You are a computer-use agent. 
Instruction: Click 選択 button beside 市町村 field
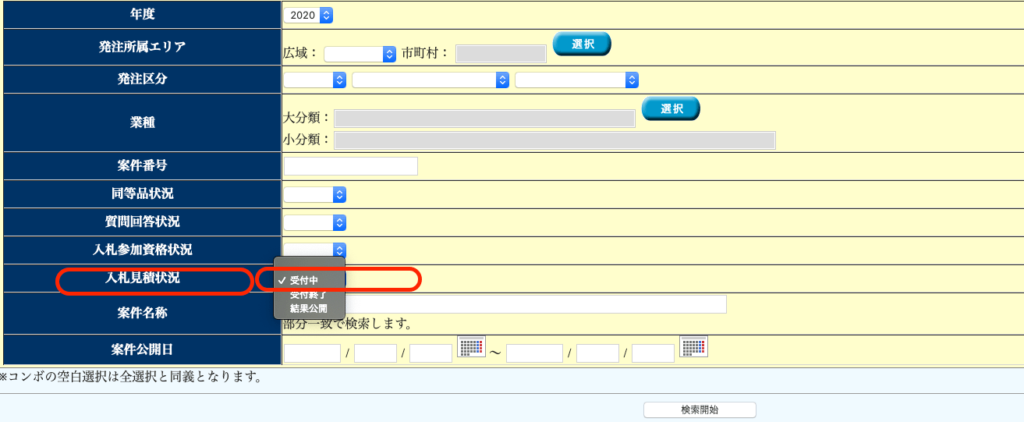pyautogui.click(x=581, y=45)
